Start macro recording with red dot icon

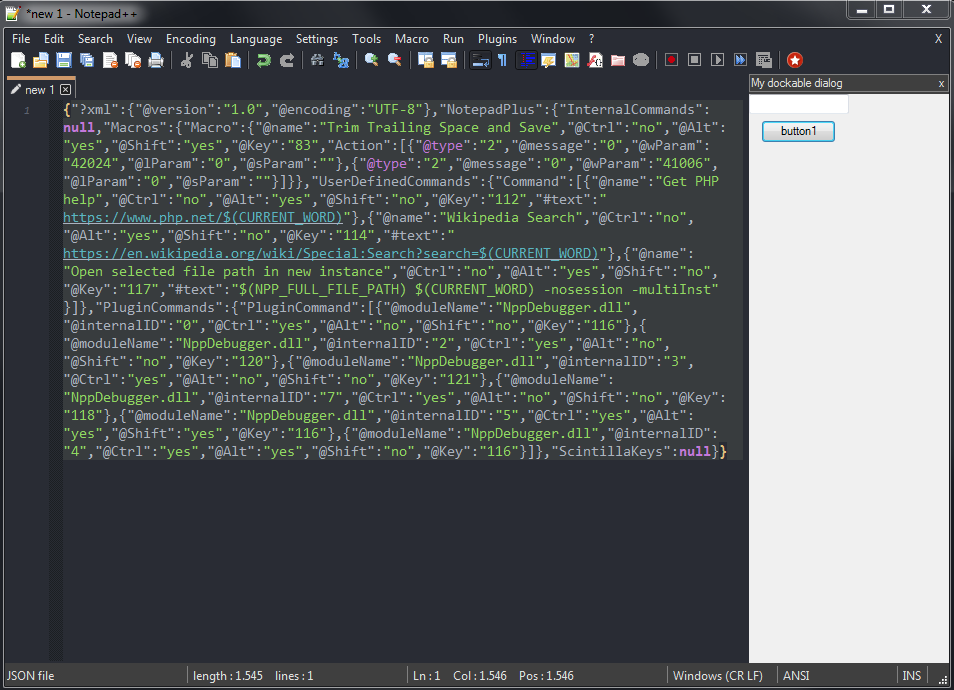(671, 61)
